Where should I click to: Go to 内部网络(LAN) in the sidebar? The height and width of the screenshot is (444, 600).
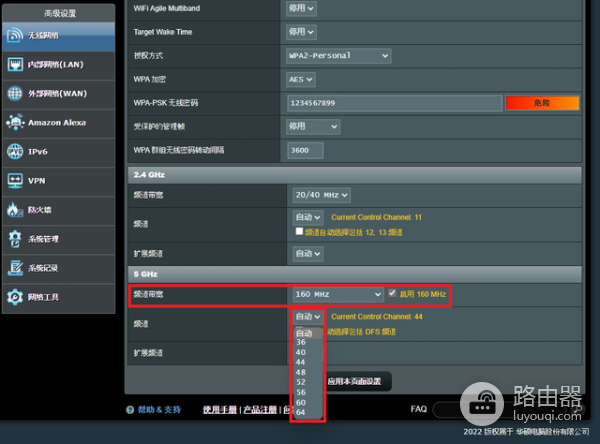tap(15, 65)
